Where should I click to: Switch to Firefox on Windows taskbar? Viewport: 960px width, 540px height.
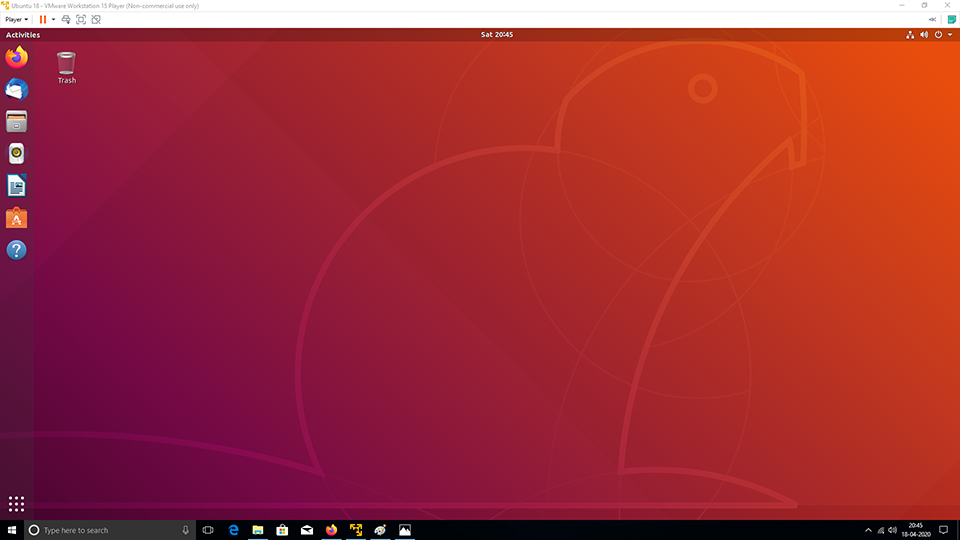pos(331,530)
